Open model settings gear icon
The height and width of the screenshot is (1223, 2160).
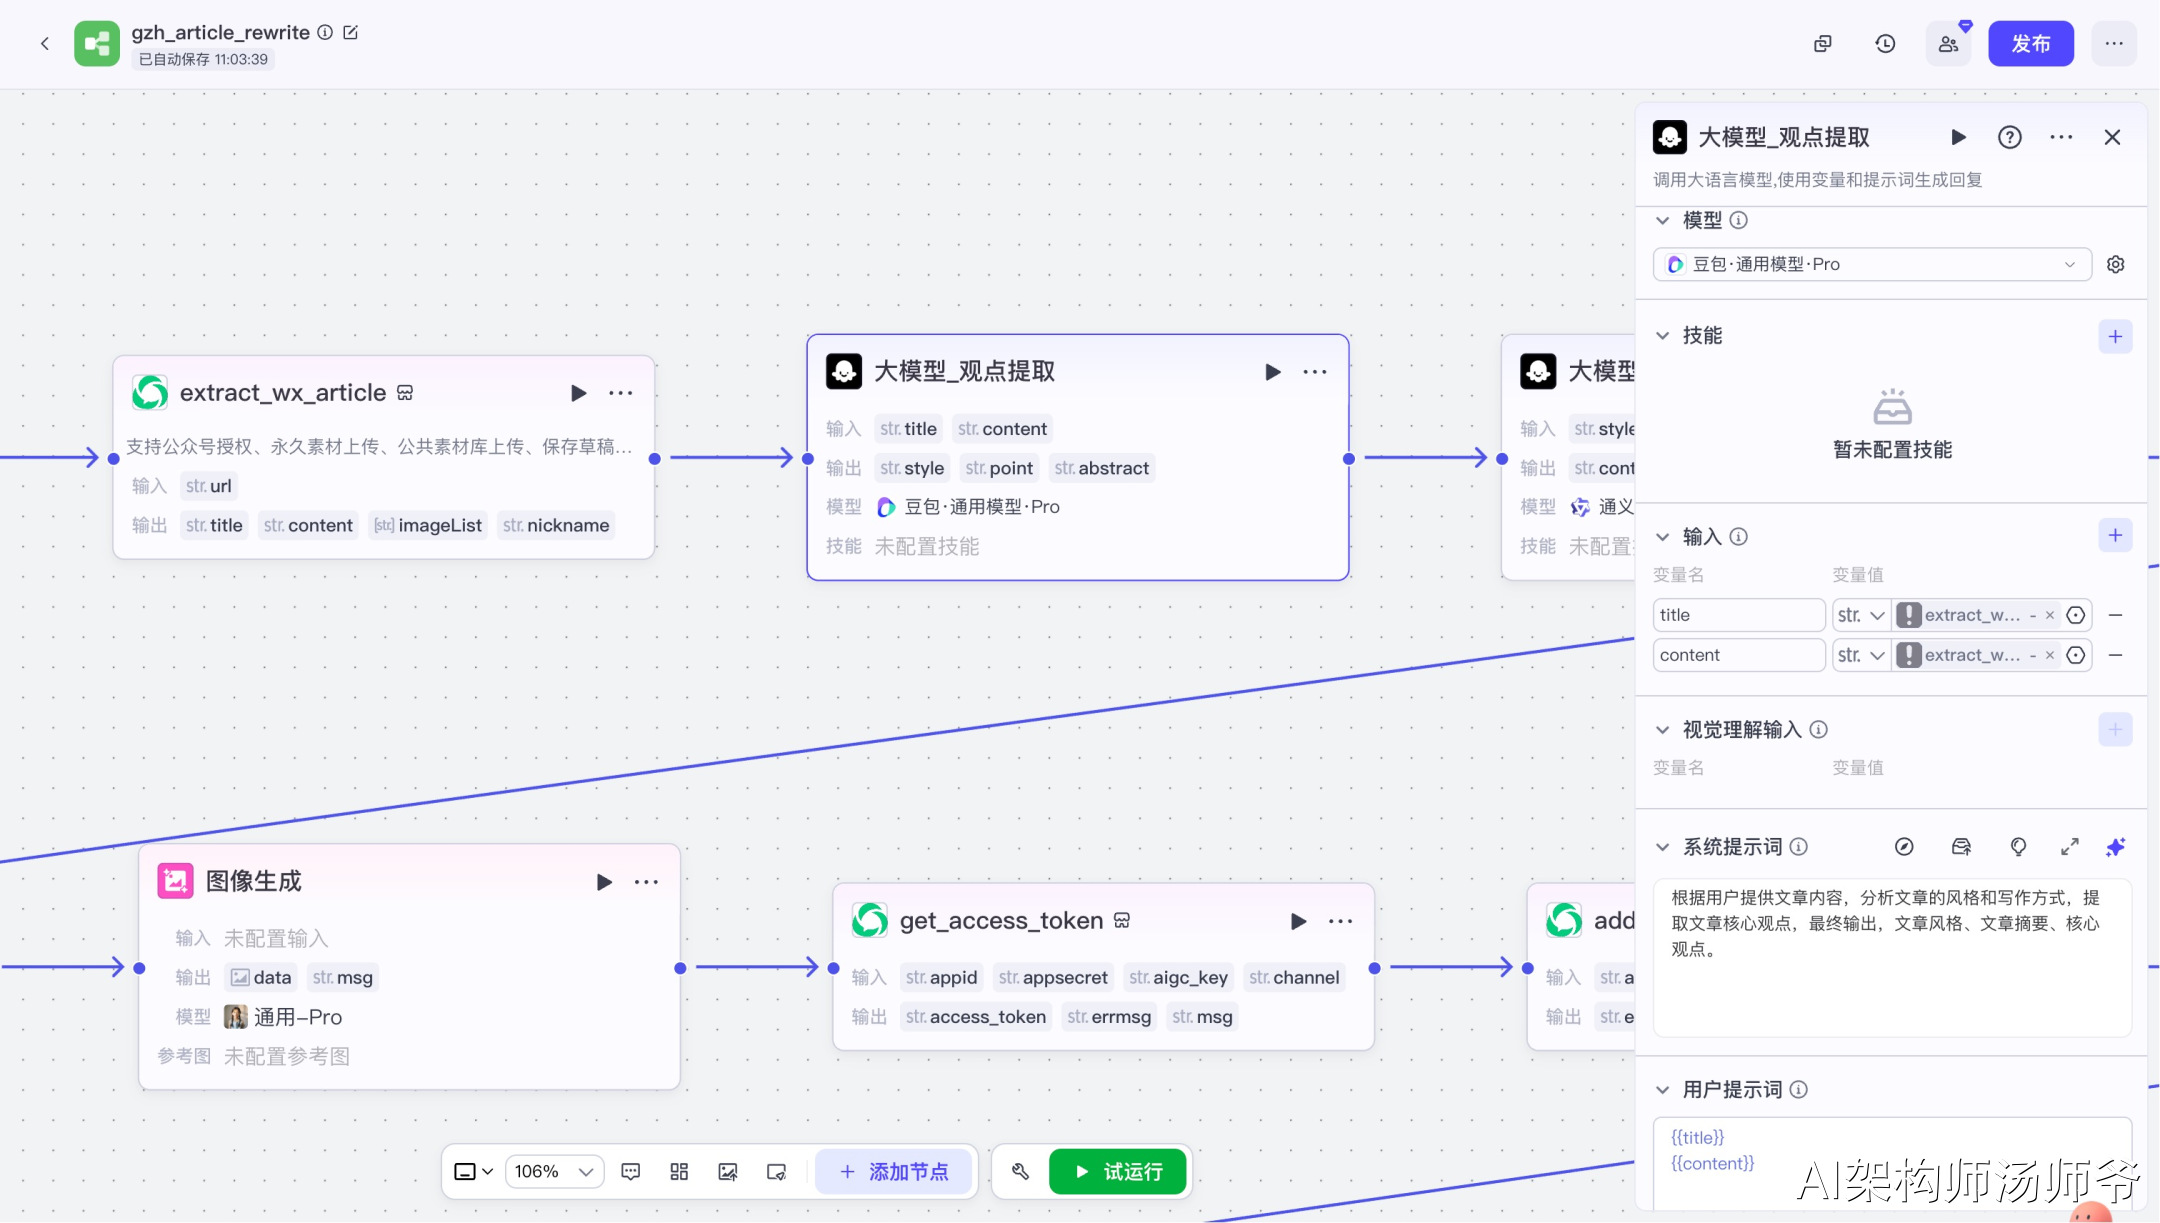pyautogui.click(x=2116, y=264)
